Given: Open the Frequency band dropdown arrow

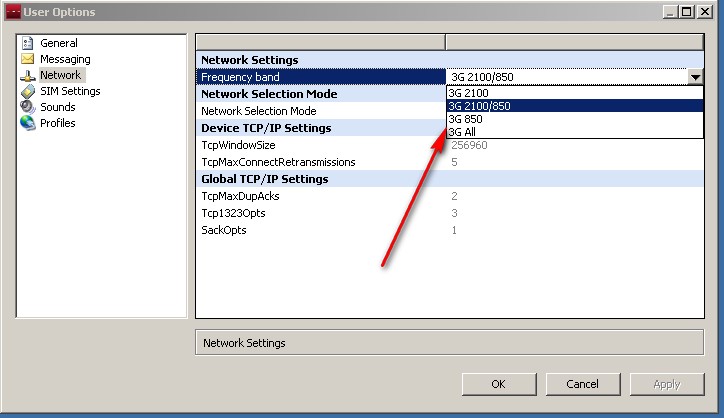Looking at the screenshot, I should [694, 77].
